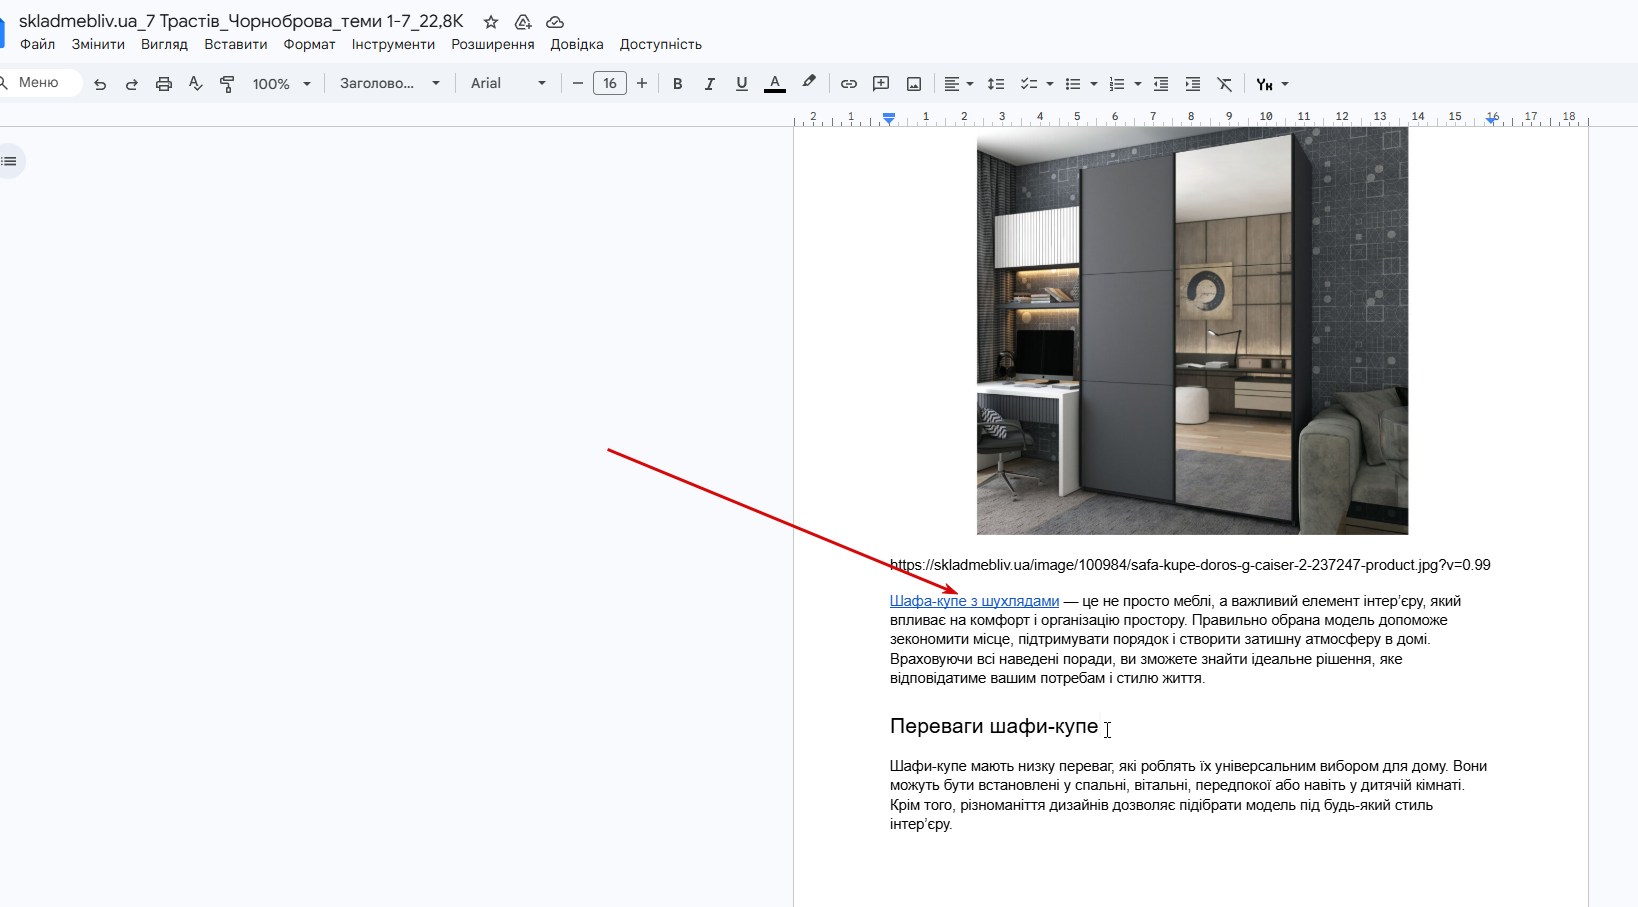Print the document using the printer icon
Viewport: 1638px width, 907px height.
[x=164, y=84]
